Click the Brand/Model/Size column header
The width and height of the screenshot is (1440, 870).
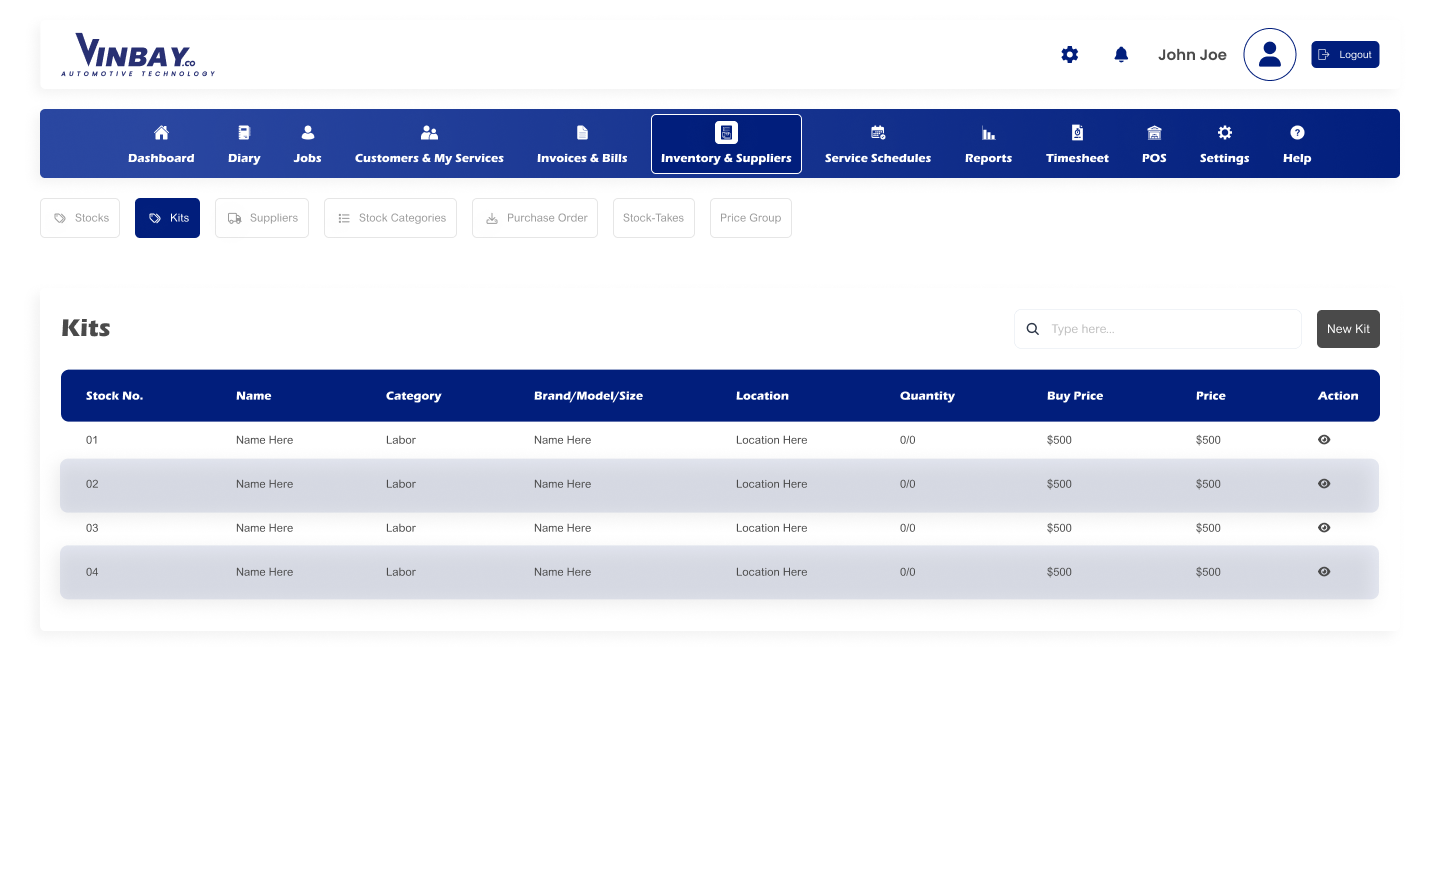click(588, 396)
